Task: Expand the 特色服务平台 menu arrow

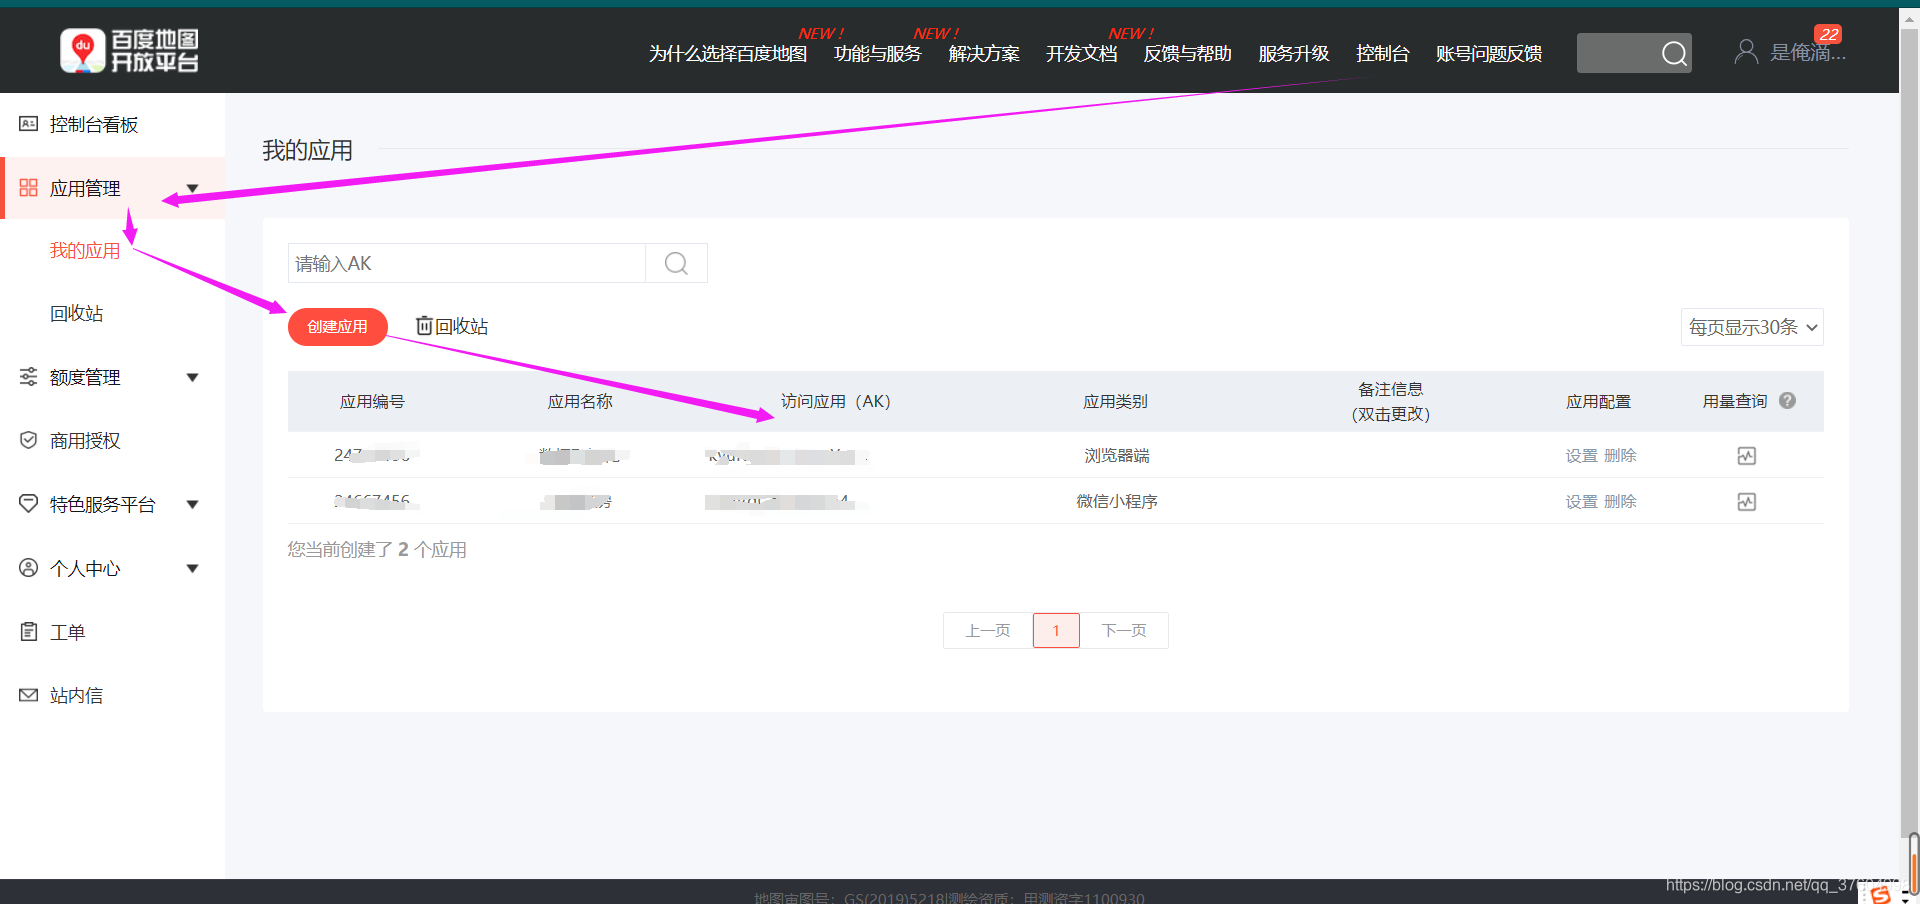Action: (x=193, y=504)
